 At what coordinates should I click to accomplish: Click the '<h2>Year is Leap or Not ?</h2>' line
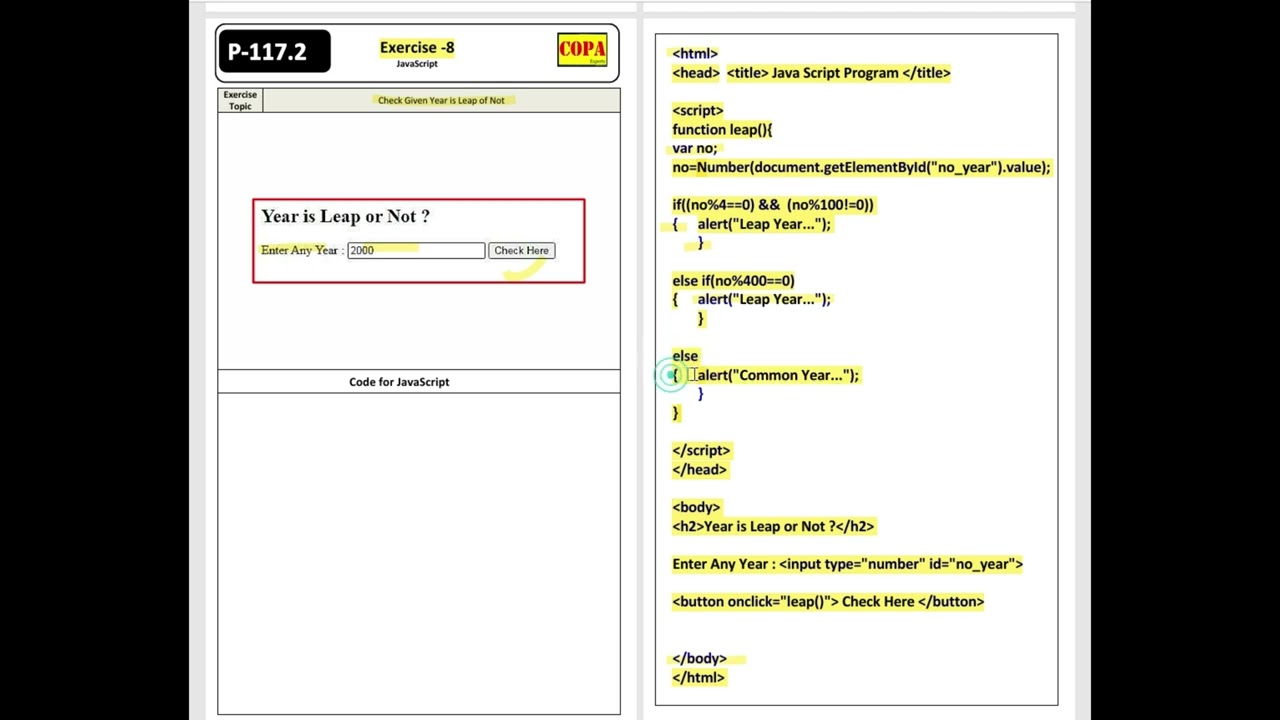click(773, 526)
